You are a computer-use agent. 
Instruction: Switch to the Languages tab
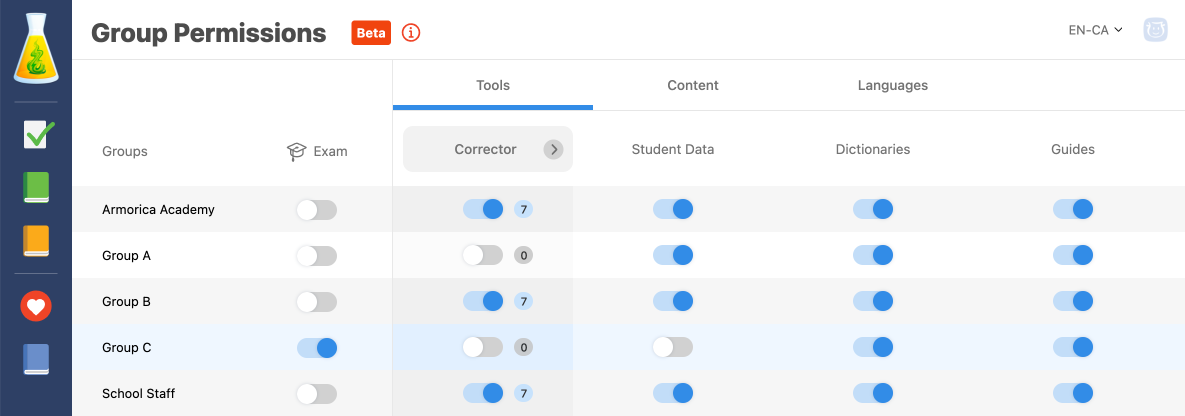[893, 86]
